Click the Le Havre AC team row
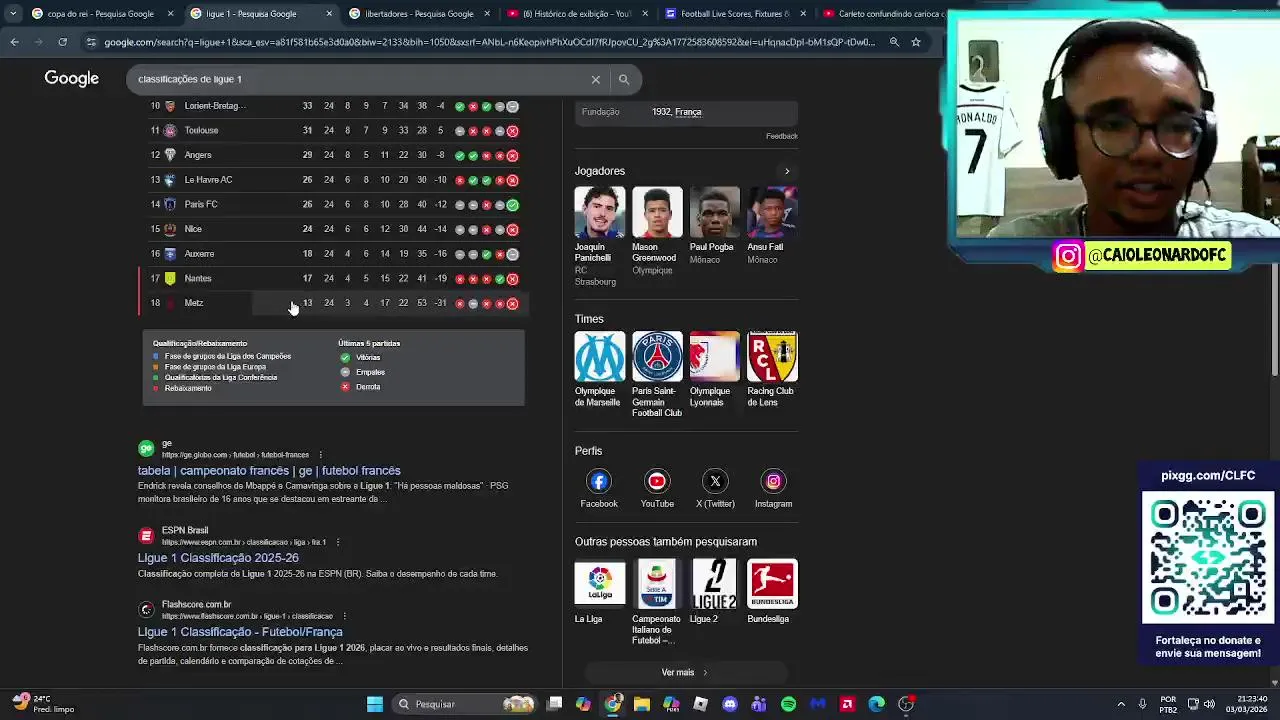 [x=334, y=180]
